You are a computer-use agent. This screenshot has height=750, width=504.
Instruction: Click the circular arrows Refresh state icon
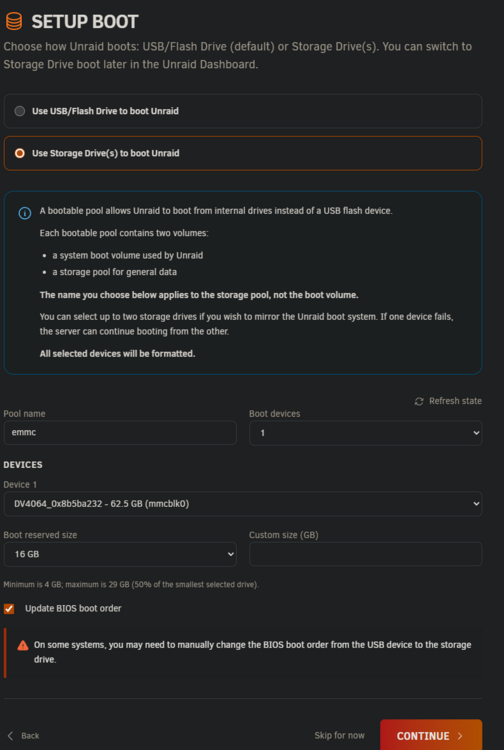(419, 401)
